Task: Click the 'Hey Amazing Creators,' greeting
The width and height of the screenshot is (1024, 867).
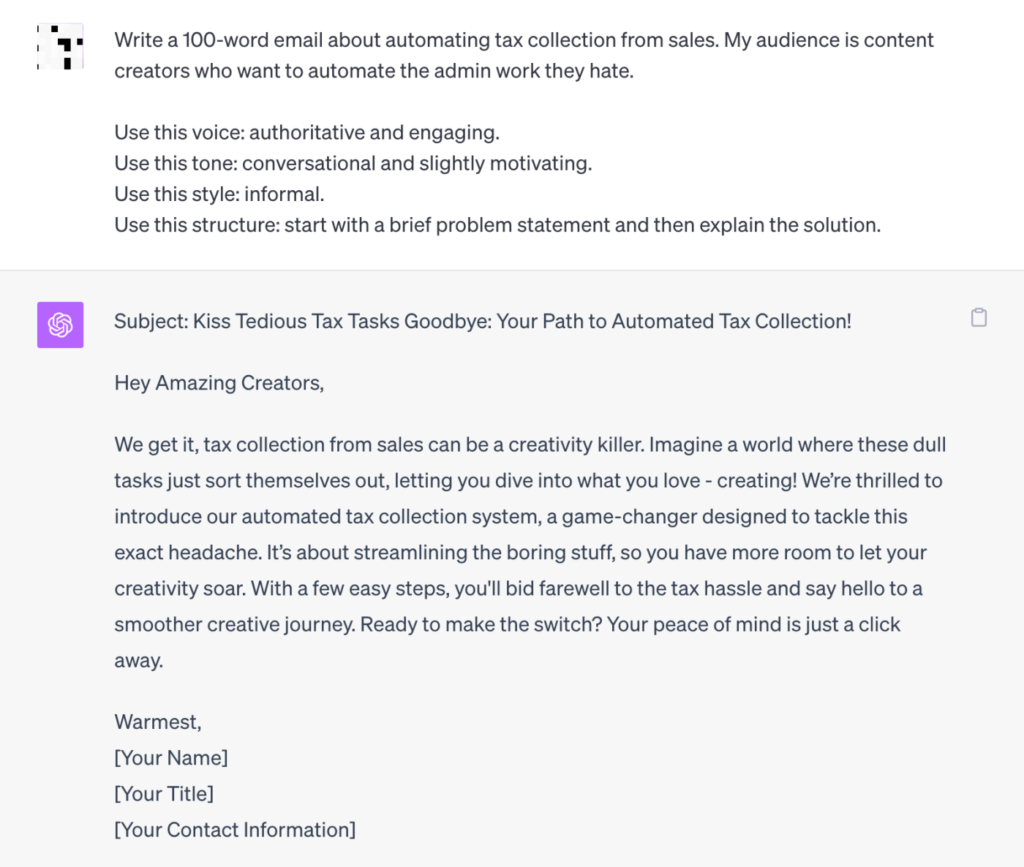Action: pyautogui.click(x=219, y=383)
